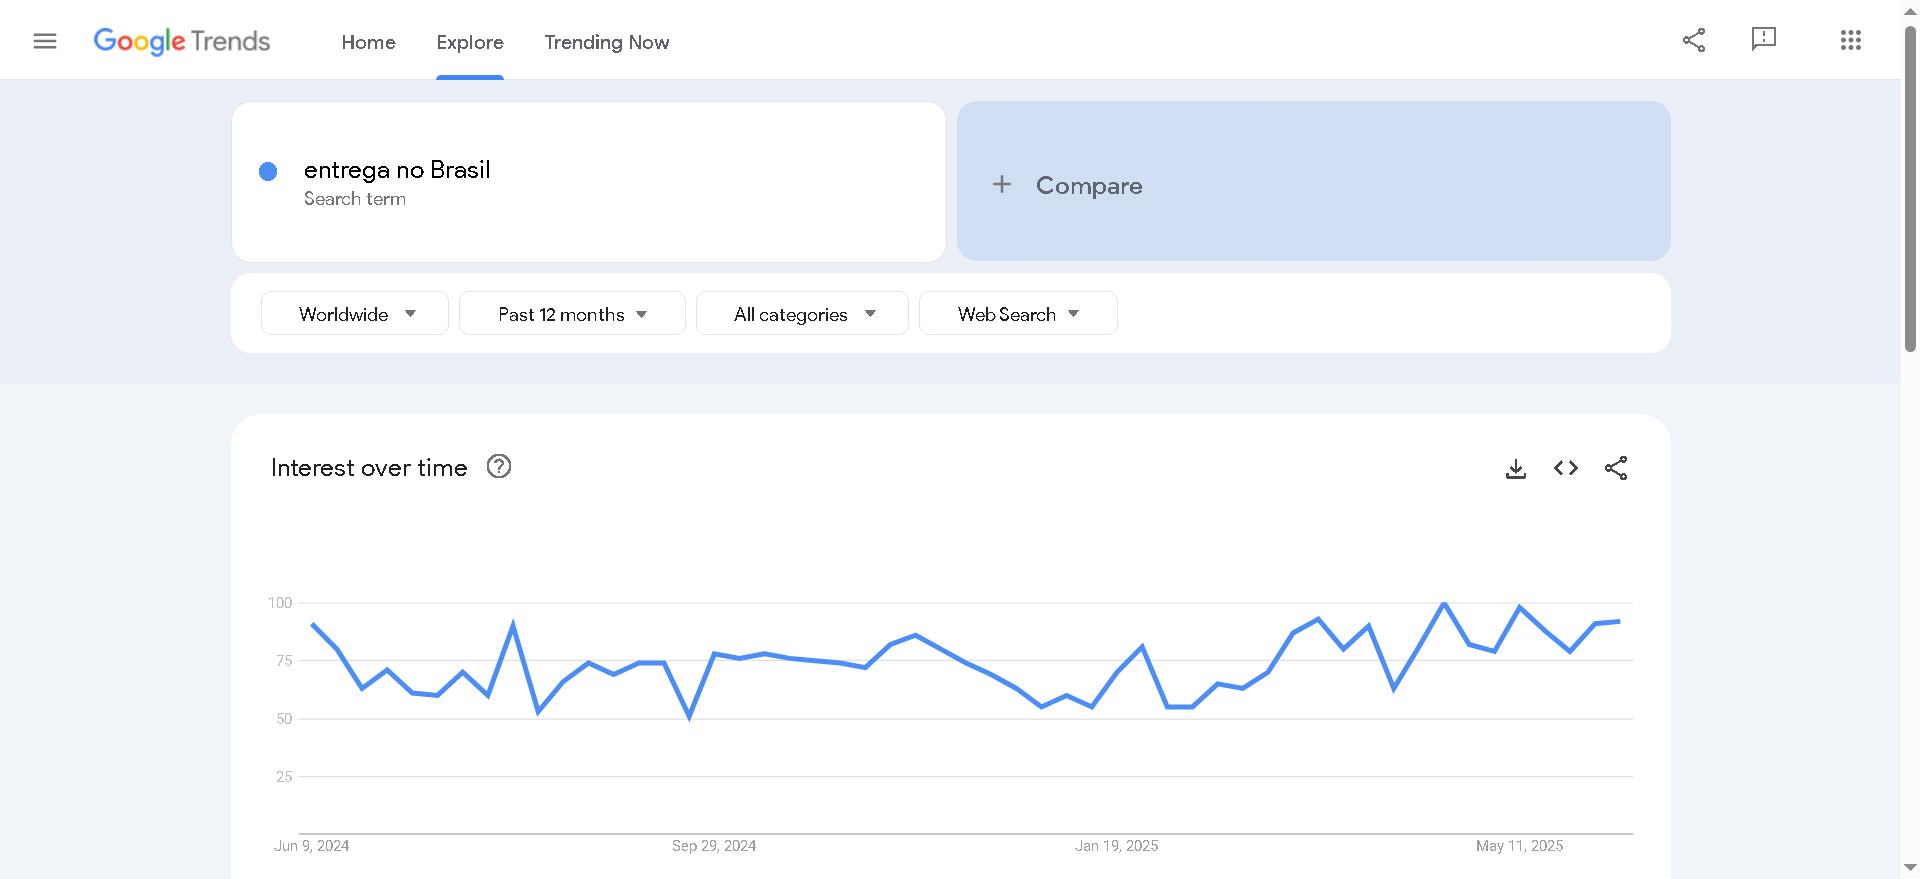The image size is (1920, 879).
Task: Open the Web Search type dropdown
Action: tap(1018, 314)
